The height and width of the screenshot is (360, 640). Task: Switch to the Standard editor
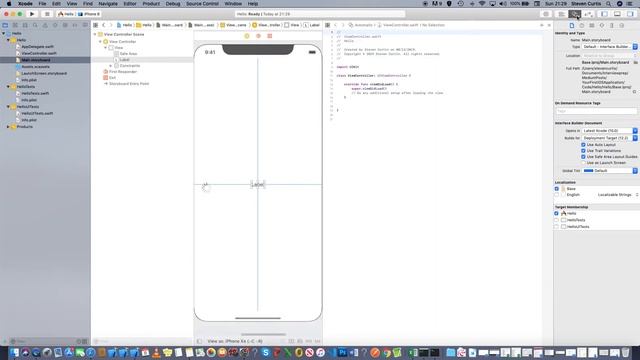[562, 14]
